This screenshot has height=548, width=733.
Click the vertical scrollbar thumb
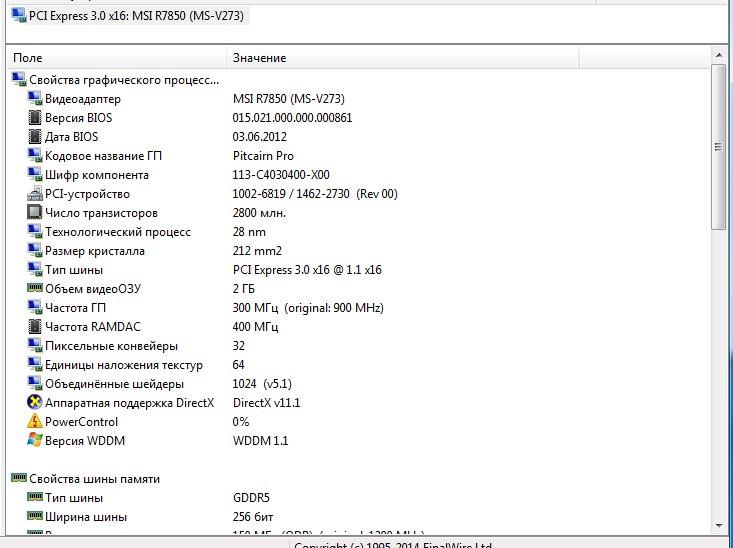[x=719, y=147]
